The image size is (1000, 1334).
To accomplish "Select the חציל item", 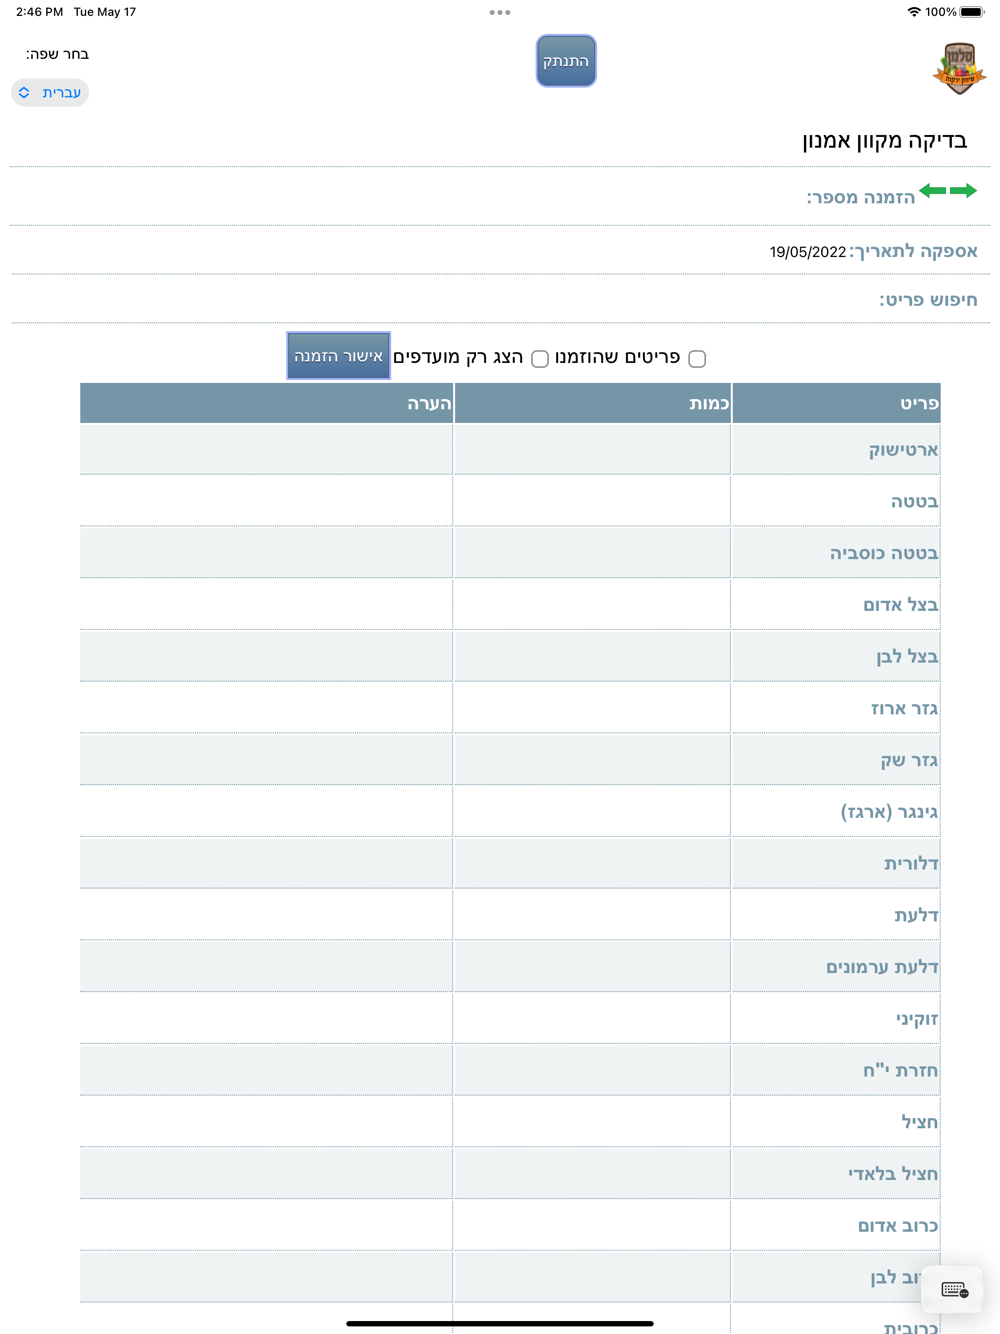I will tap(920, 1123).
